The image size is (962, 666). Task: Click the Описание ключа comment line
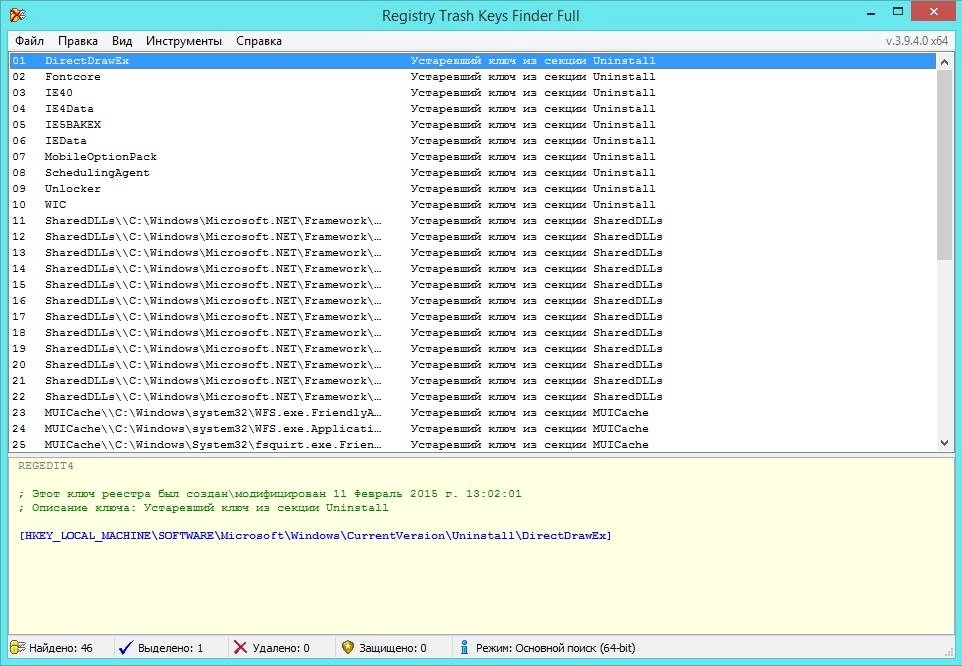click(203, 508)
